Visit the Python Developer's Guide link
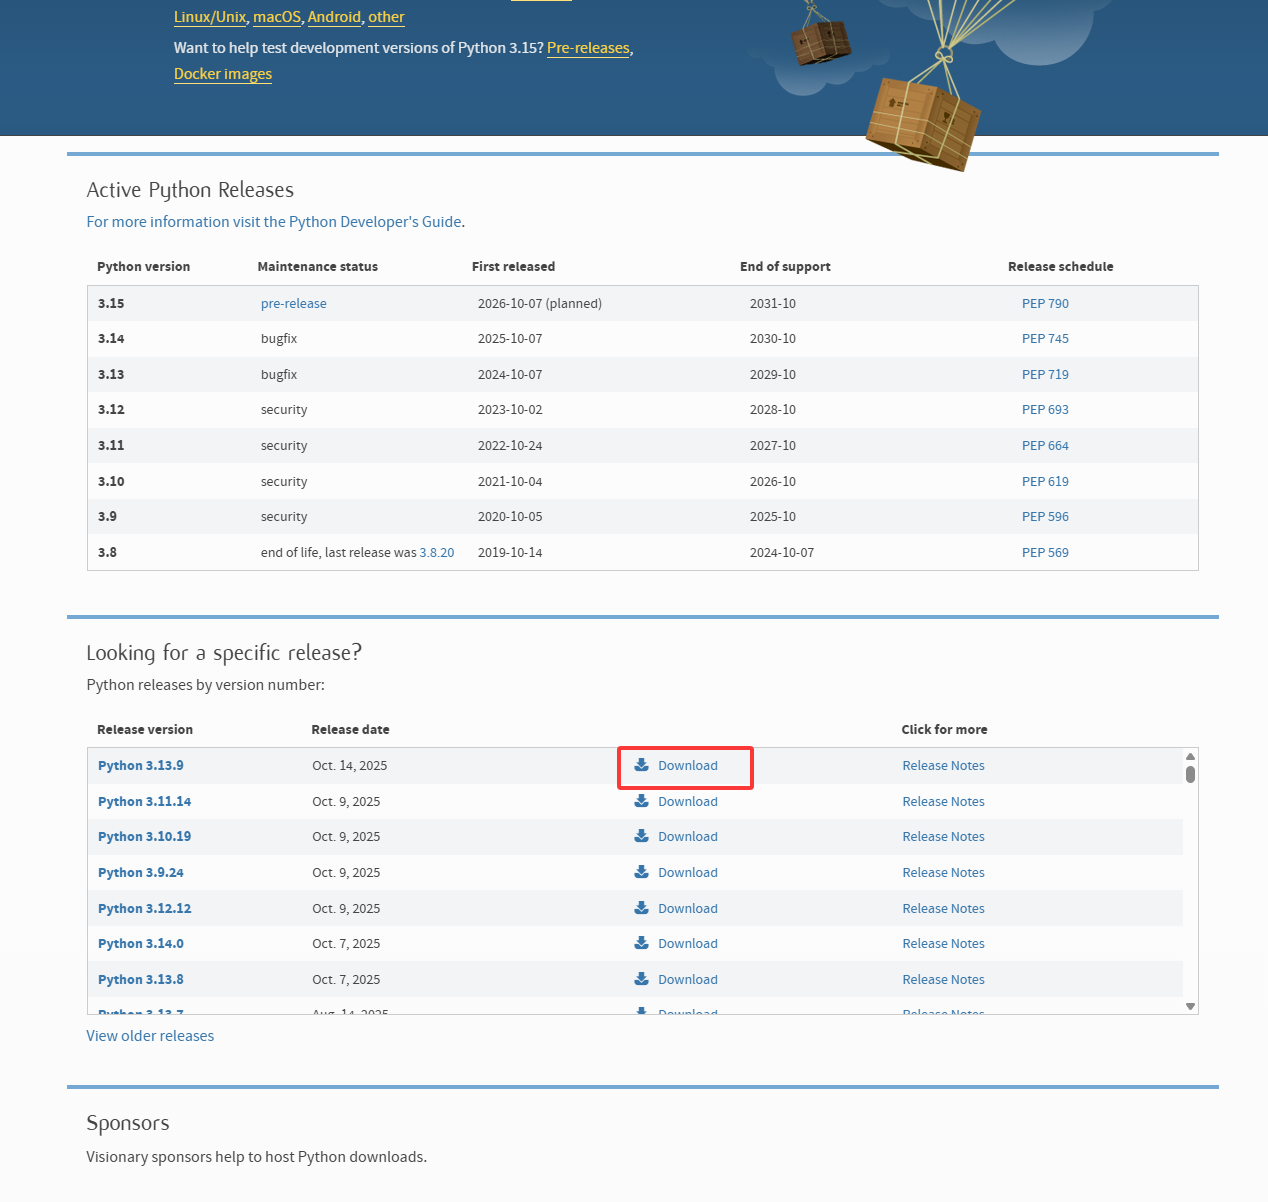Screen dimensions: 1268x1202 pos(274,222)
